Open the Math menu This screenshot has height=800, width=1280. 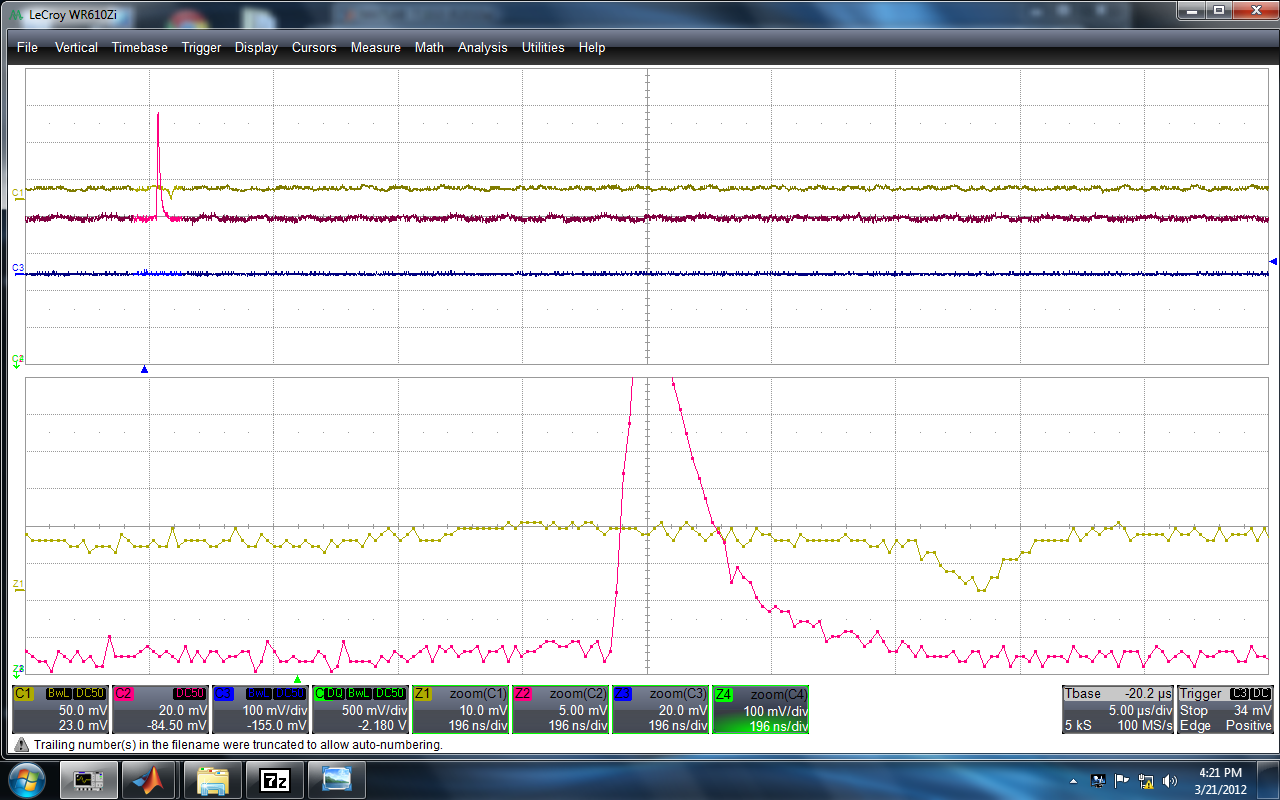coord(429,47)
